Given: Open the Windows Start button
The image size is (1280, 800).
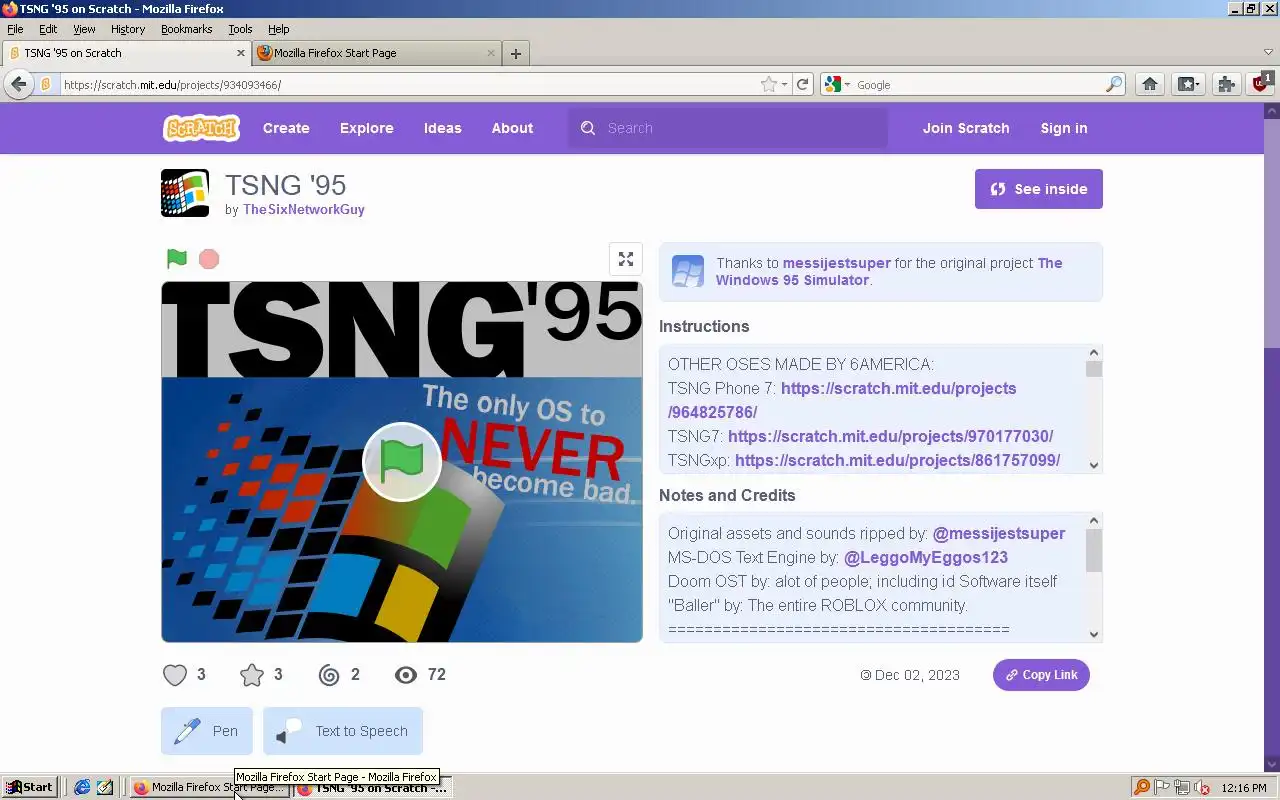Looking at the screenshot, I should 29,787.
